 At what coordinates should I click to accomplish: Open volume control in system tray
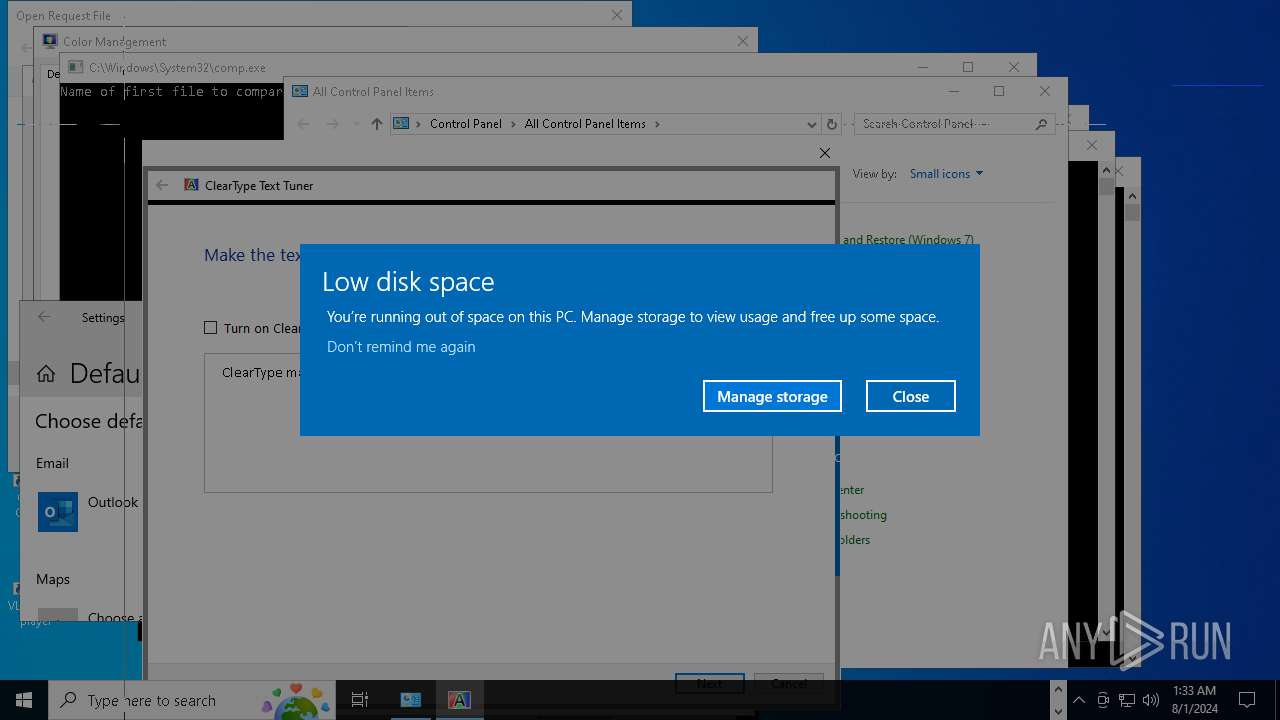coord(1151,700)
